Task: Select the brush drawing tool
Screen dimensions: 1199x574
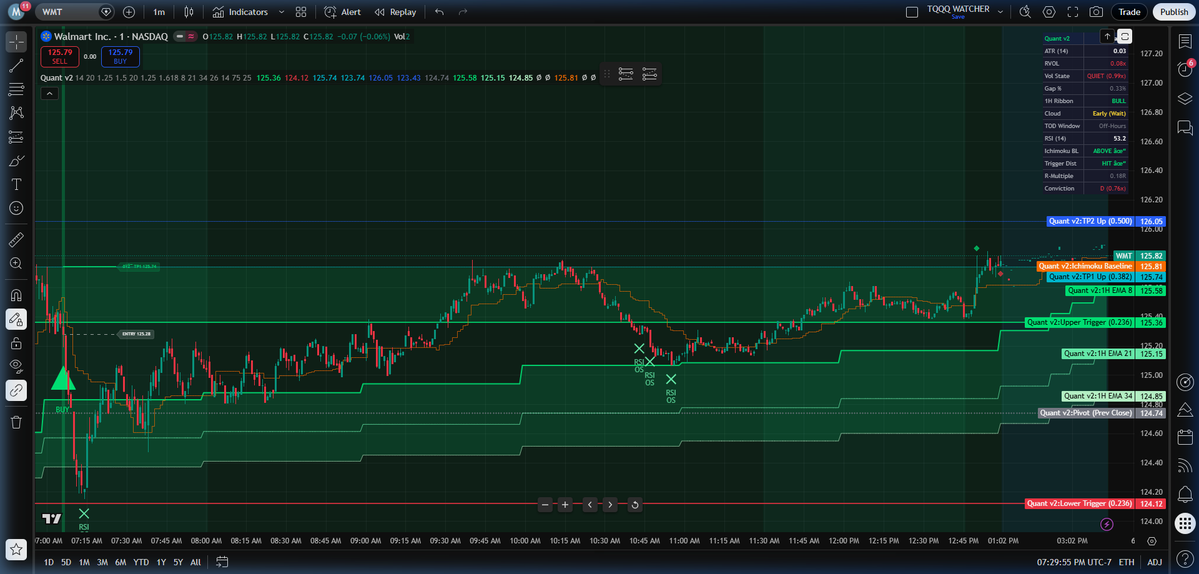Action: (x=16, y=161)
